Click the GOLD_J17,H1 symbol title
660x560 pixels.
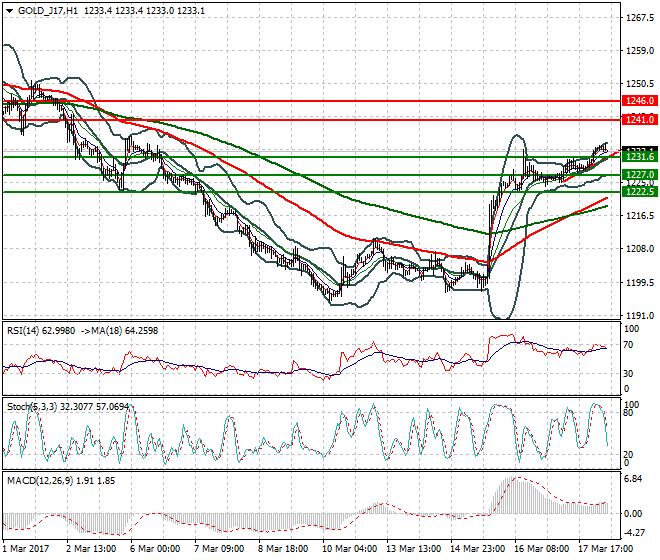pyautogui.click(x=48, y=11)
